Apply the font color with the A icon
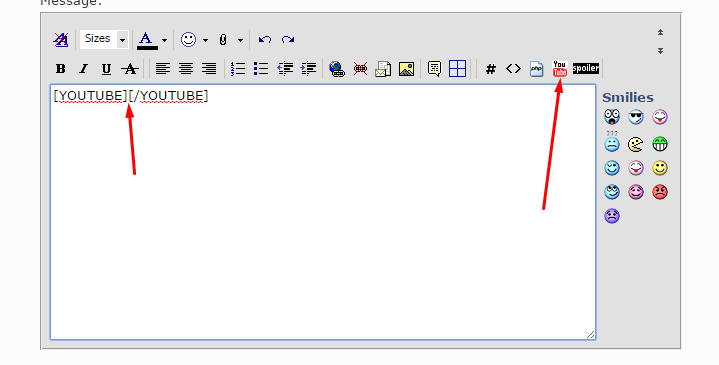Image resolution: width=719 pixels, height=365 pixels. (147, 39)
